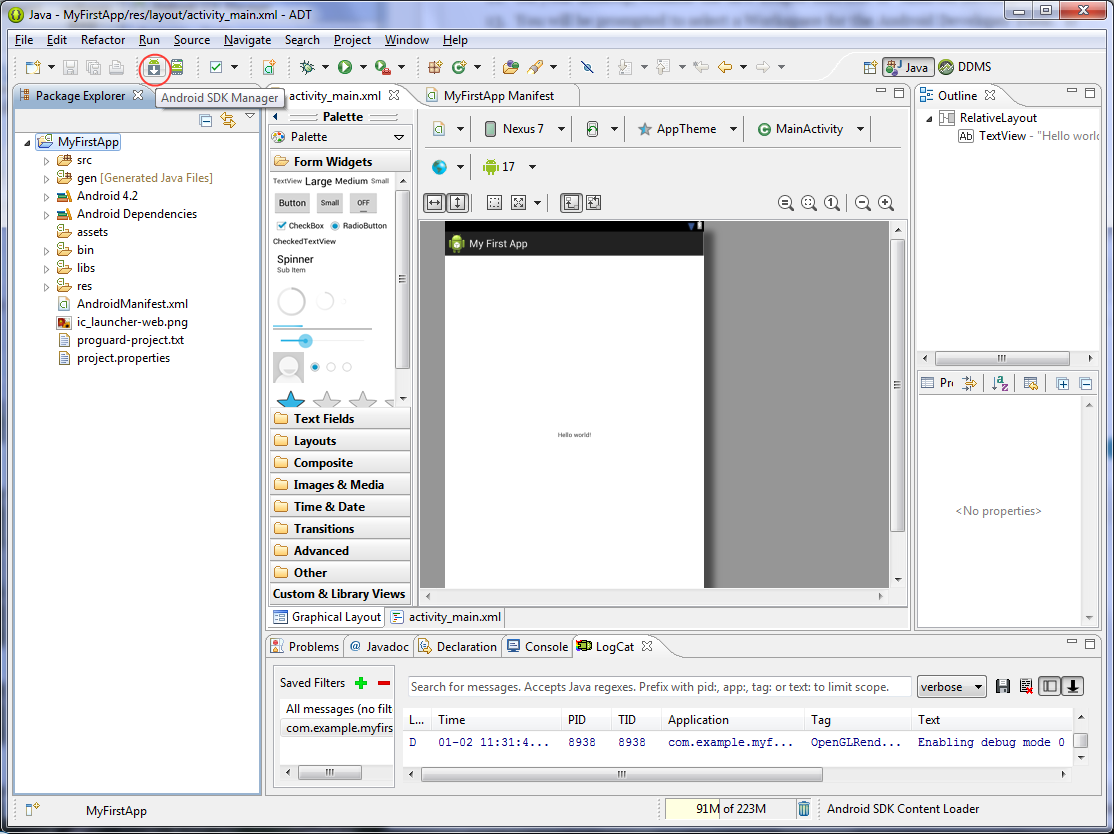Click Zoom to Fit magnifier icon

tap(809, 203)
